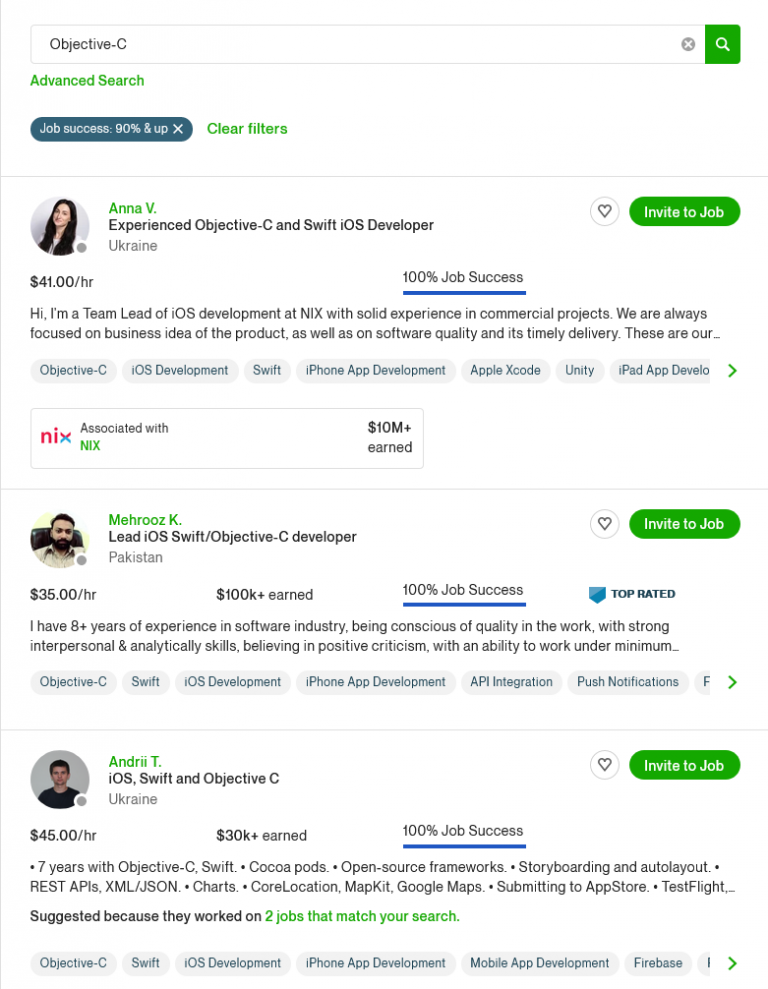
Task: Open Anna V.'s profile photo
Action: click(60, 226)
